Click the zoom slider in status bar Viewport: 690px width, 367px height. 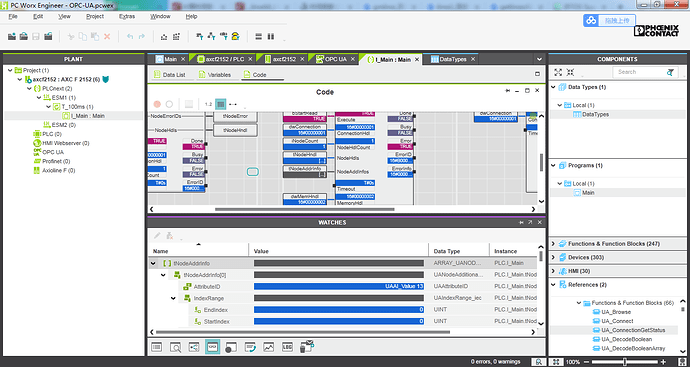(625, 362)
